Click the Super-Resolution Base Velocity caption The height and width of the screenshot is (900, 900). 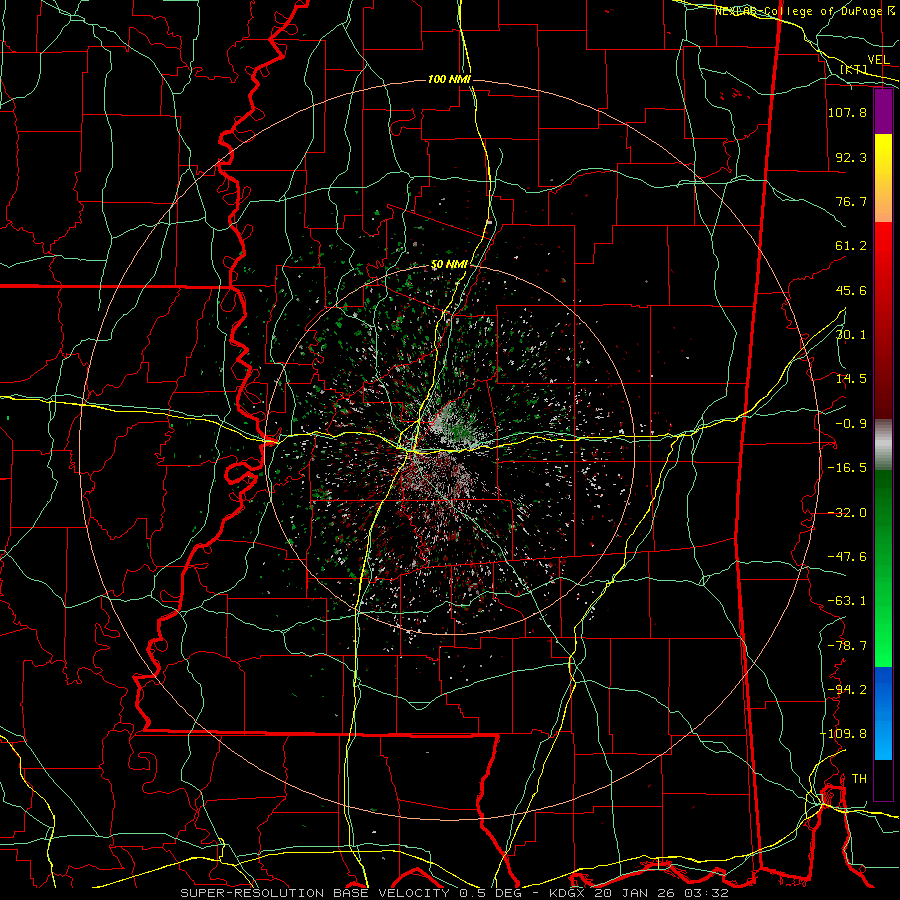pos(454,893)
